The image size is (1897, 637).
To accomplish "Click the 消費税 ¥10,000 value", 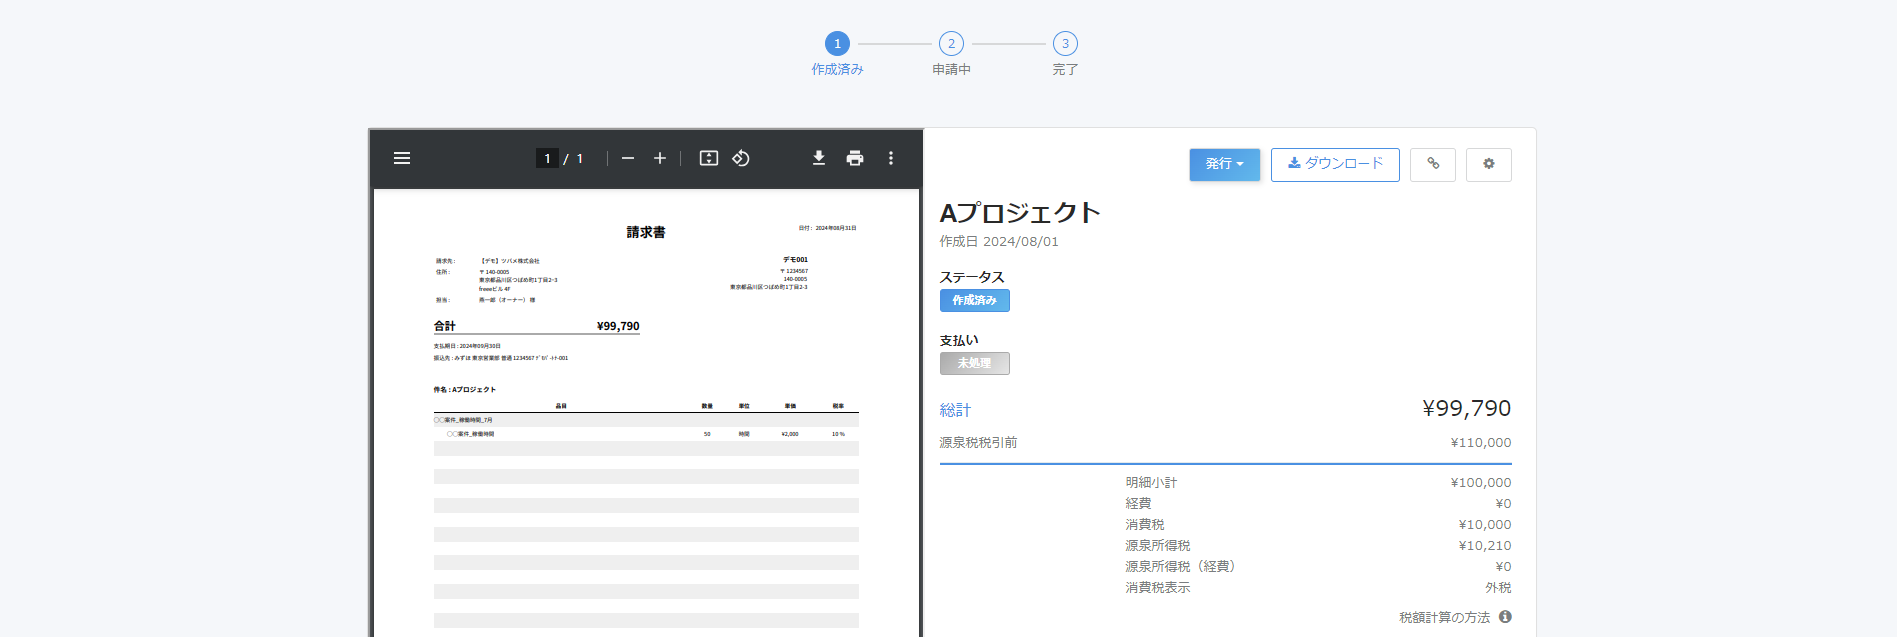I will (x=1485, y=525).
